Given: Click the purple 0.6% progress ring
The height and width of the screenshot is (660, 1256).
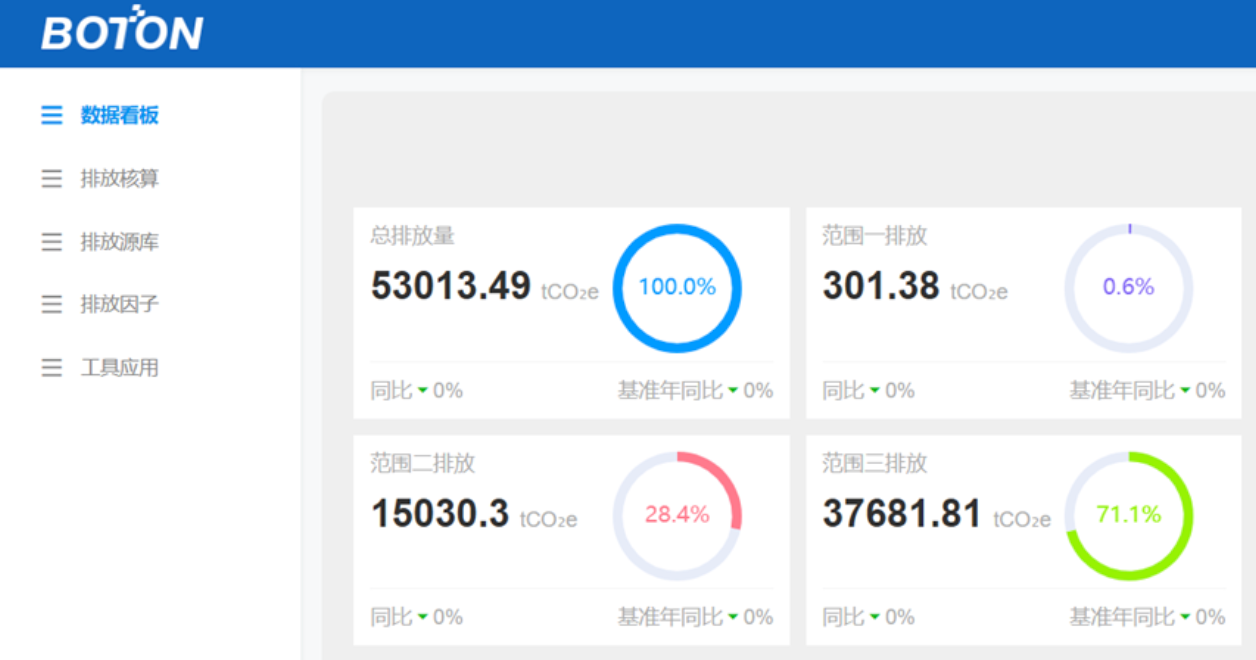Looking at the screenshot, I should [x=1128, y=288].
